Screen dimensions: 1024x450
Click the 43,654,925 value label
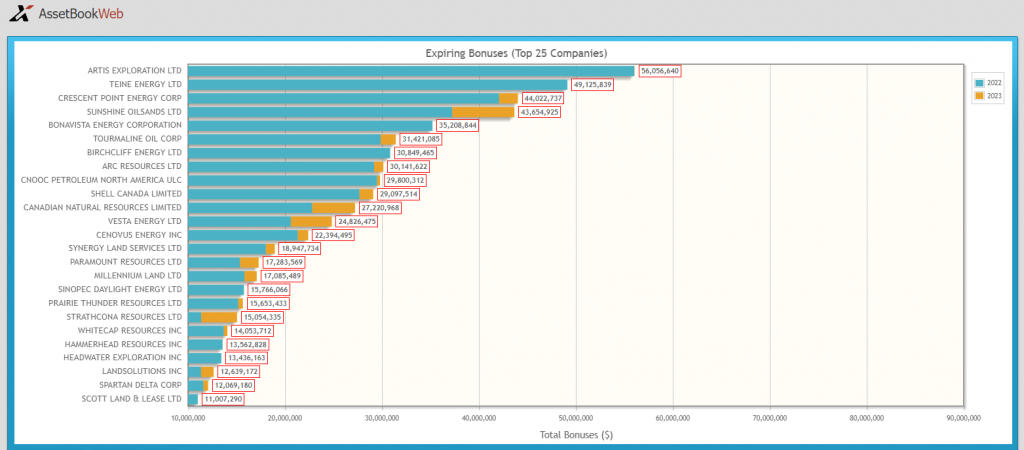[539, 112]
